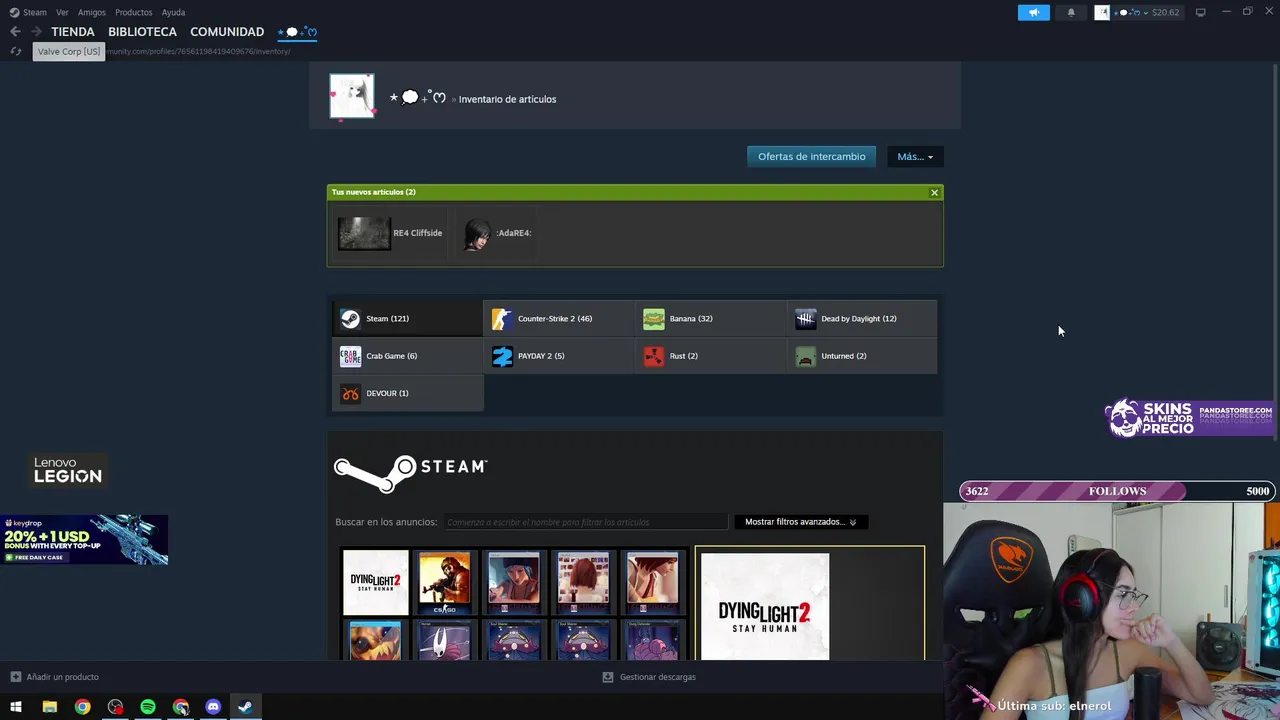Click the keydrop 20% bonus banner
This screenshot has width=1280, height=720.
point(84,540)
